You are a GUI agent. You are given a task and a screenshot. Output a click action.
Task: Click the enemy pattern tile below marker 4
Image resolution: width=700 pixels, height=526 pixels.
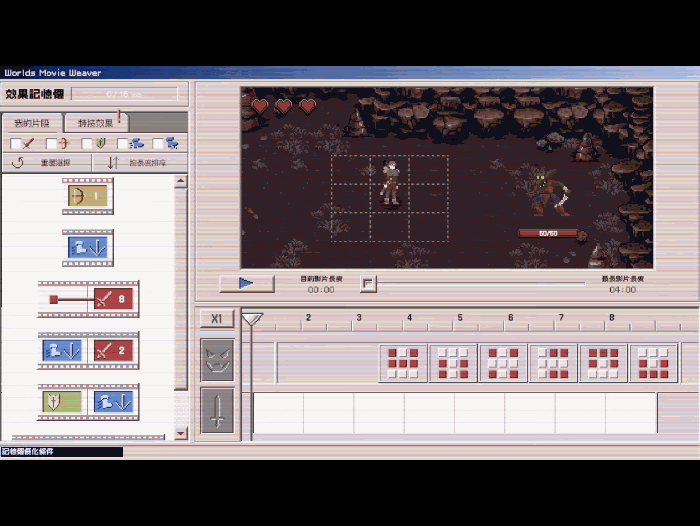point(403,363)
